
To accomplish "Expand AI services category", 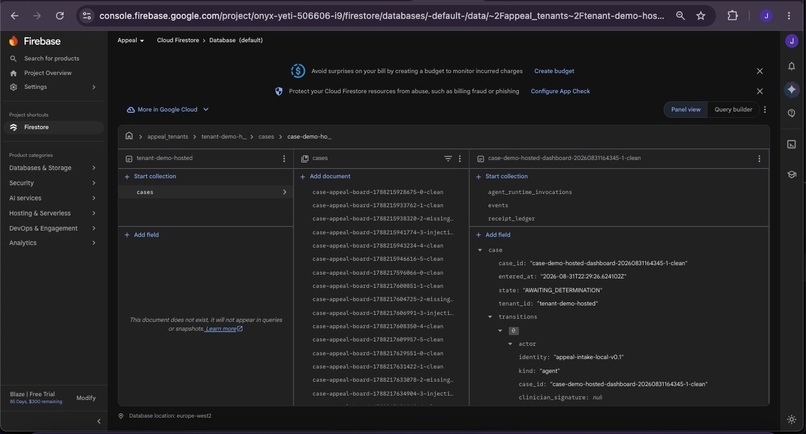I will [52, 198].
